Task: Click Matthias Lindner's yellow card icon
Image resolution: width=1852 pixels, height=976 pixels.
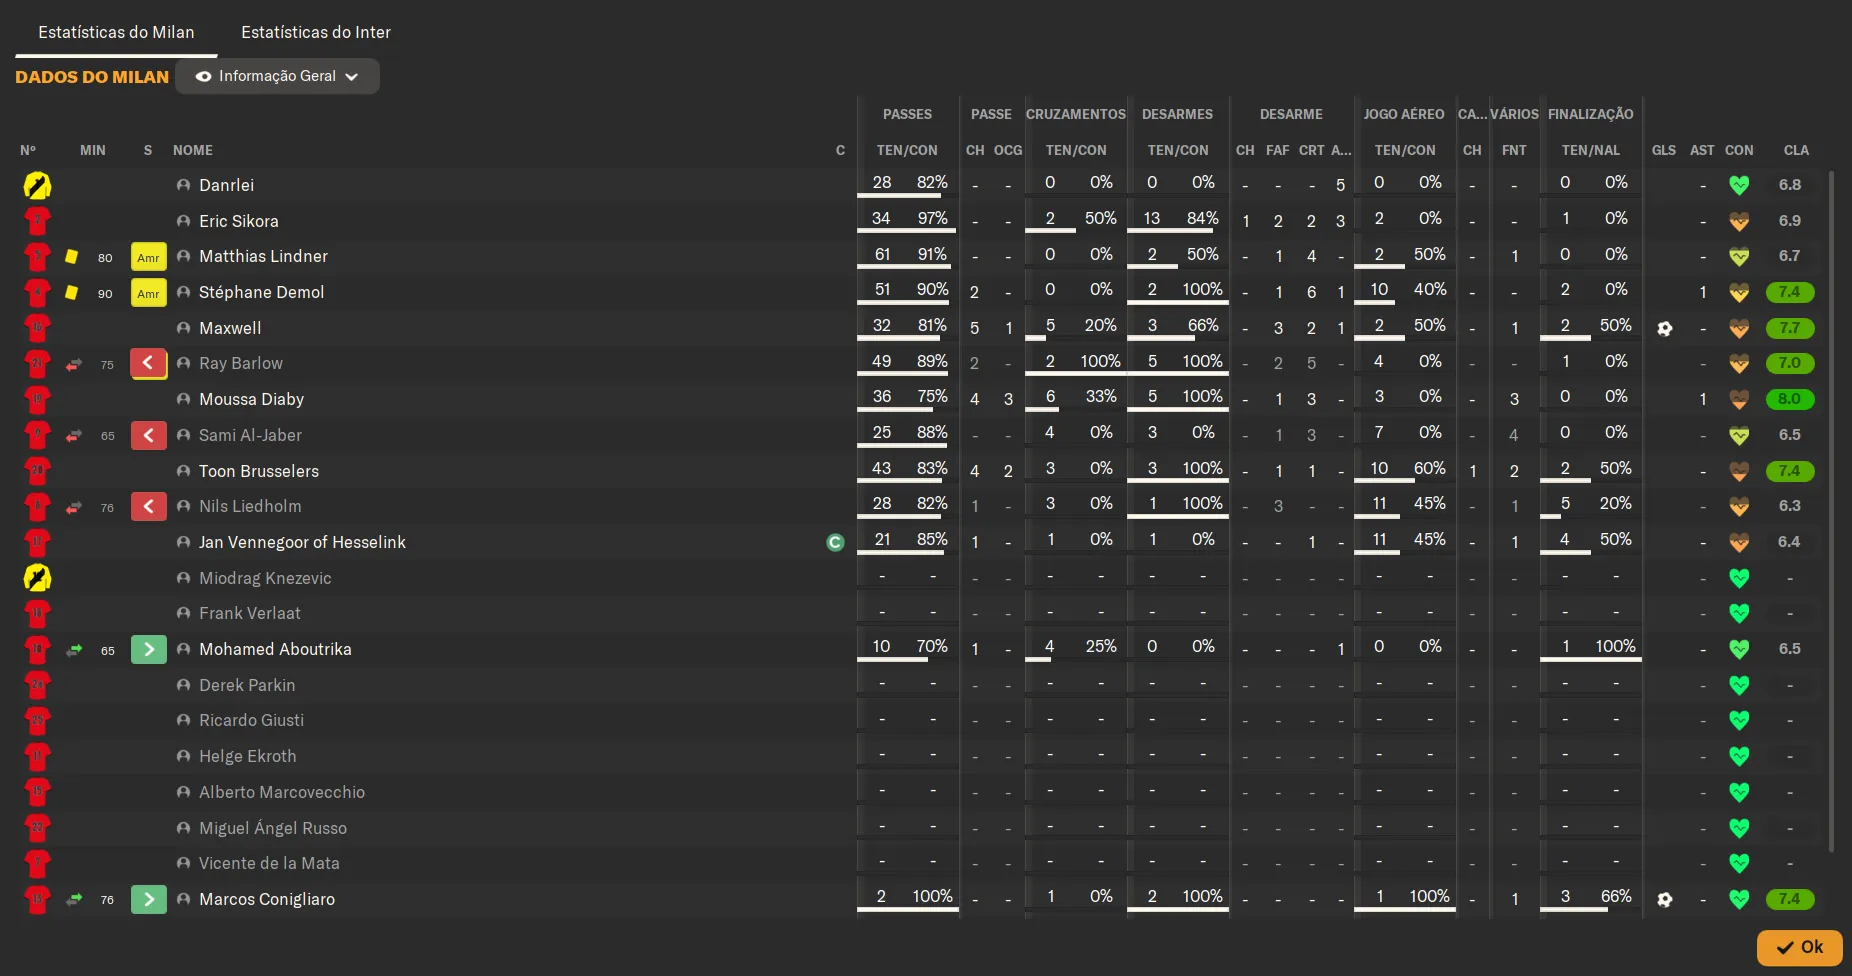Action: [71, 257]
